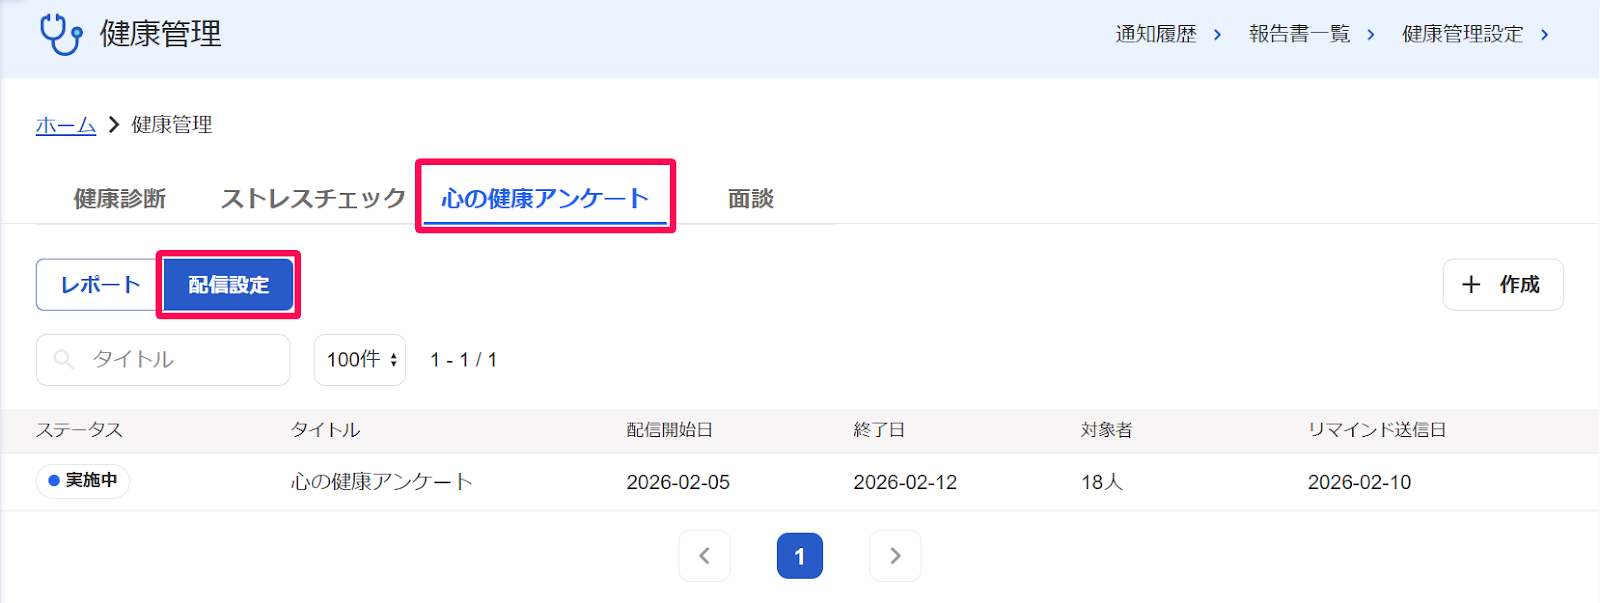Click the blue status dot in the 実施中 badge
This screenshot has height=603, width=1600.
(x=54, y=481)
